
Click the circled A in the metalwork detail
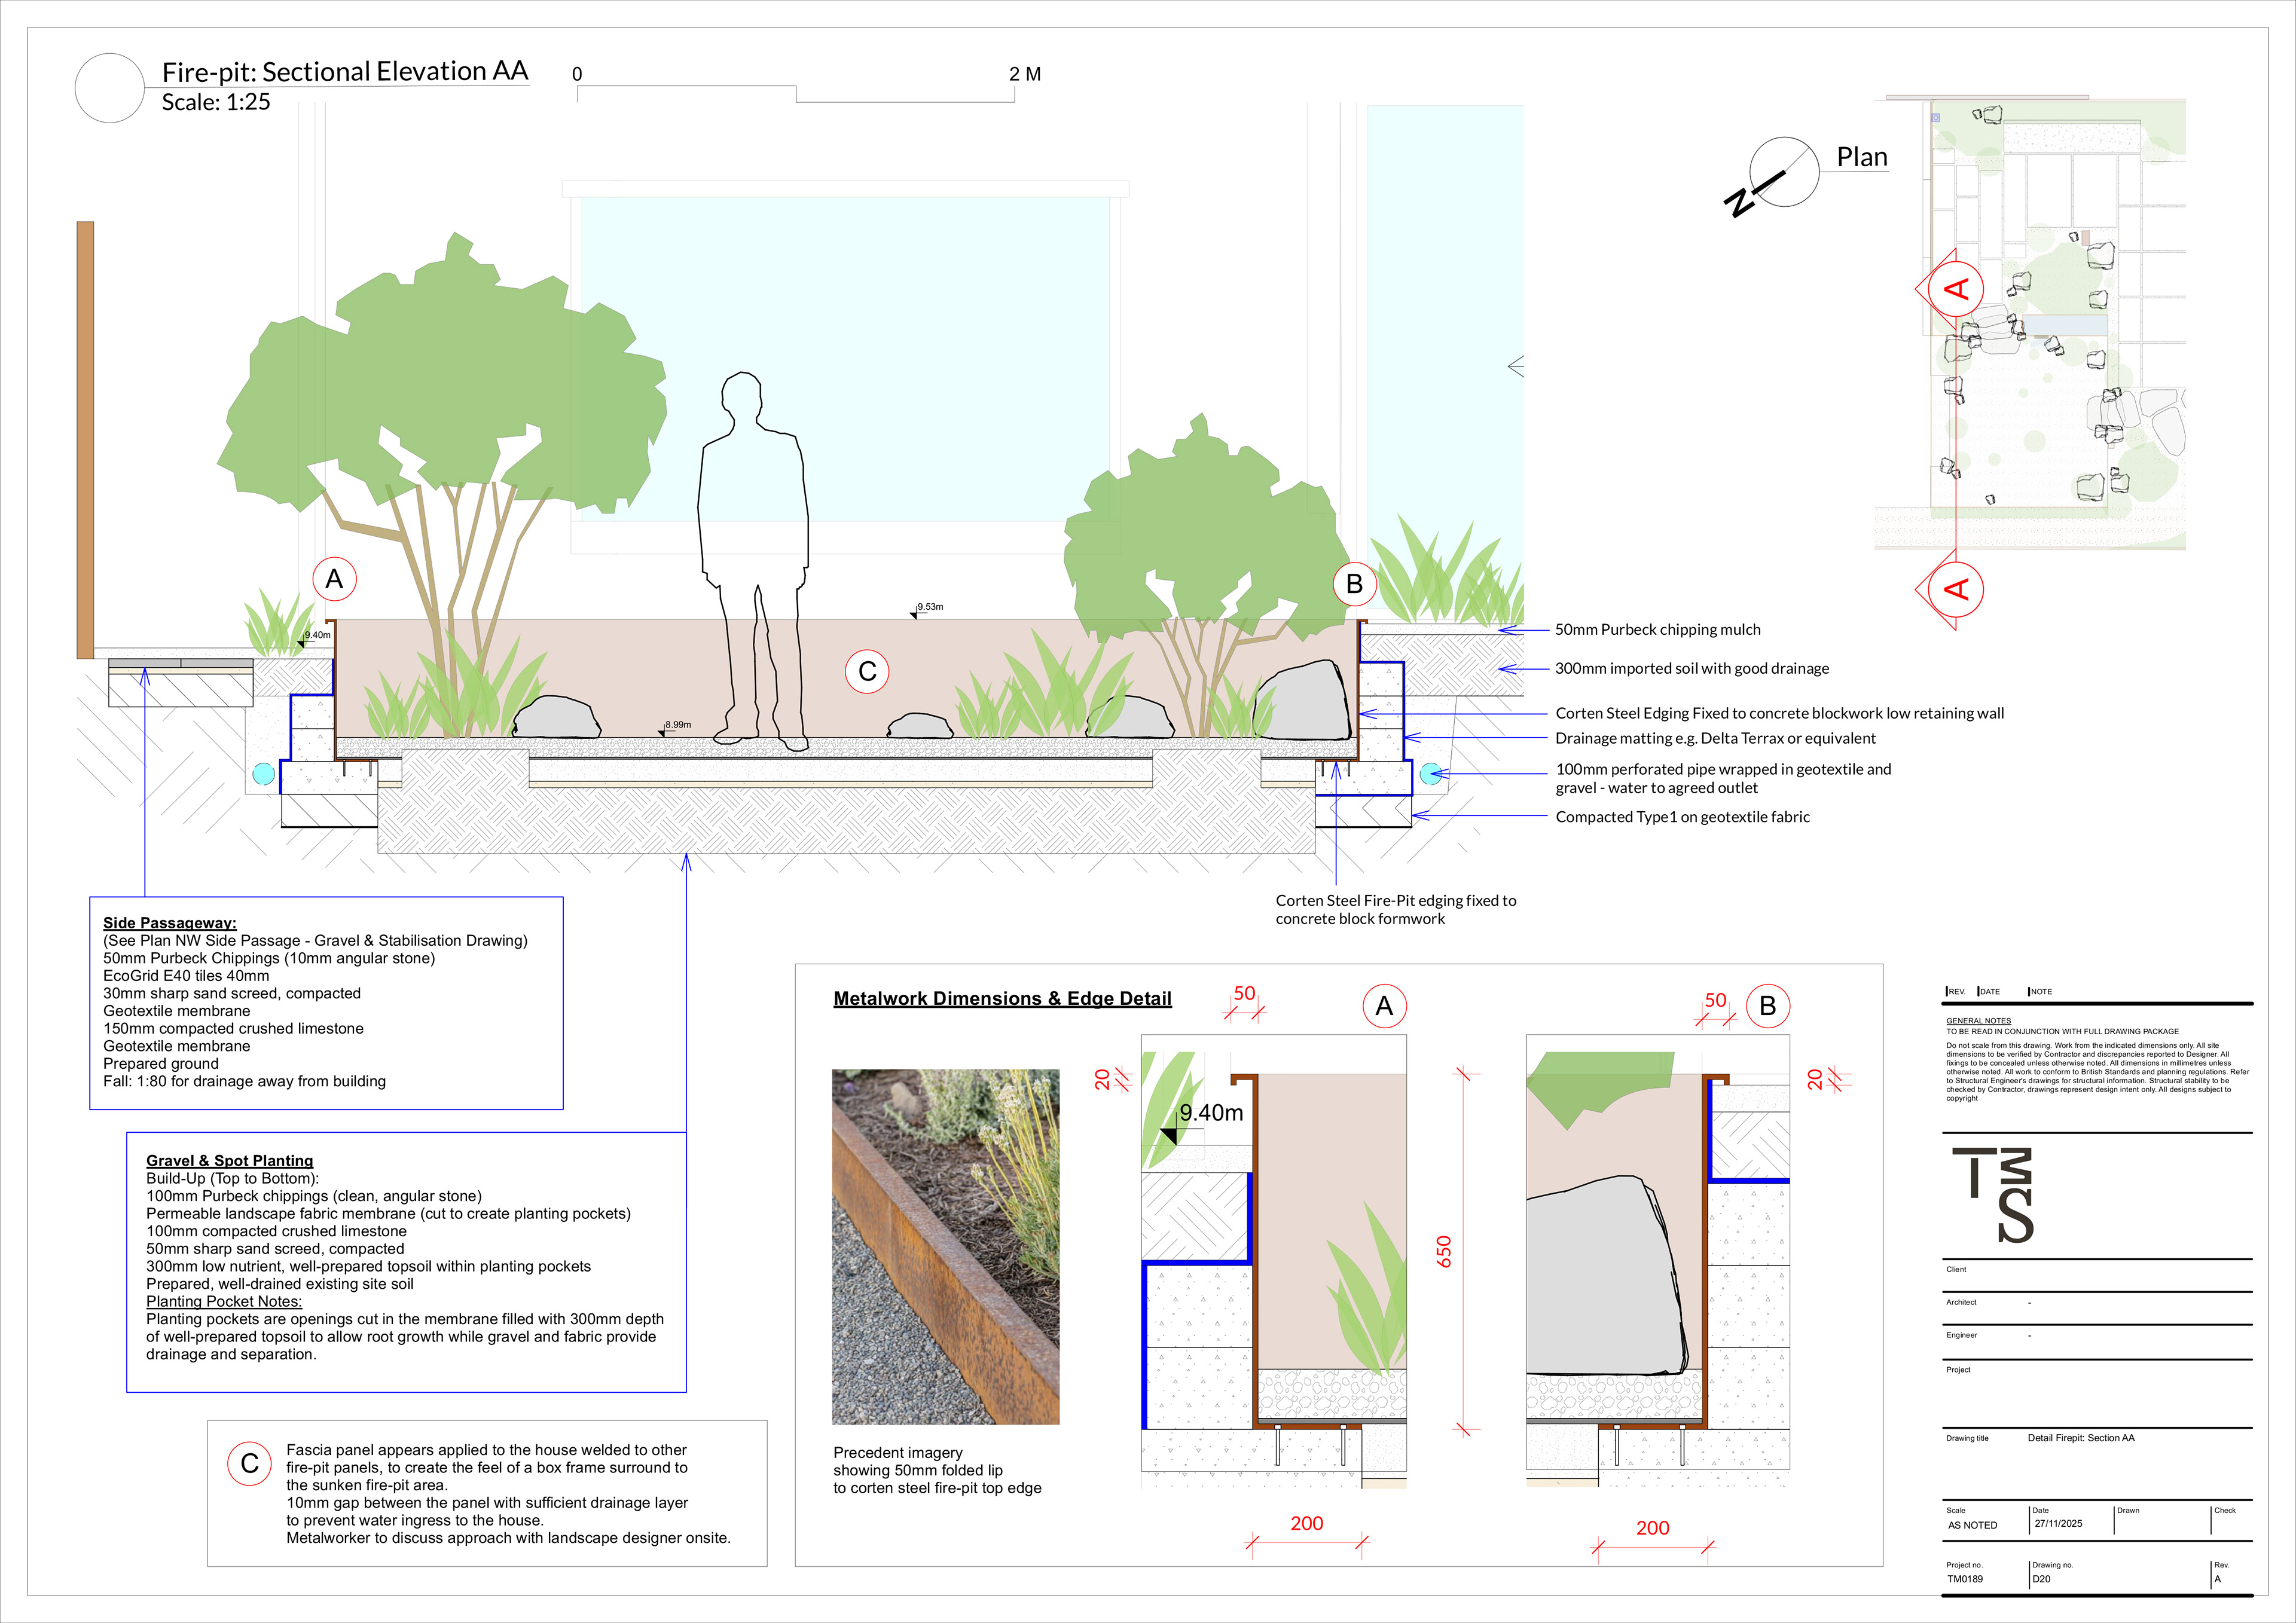tap(1384, 1006)
